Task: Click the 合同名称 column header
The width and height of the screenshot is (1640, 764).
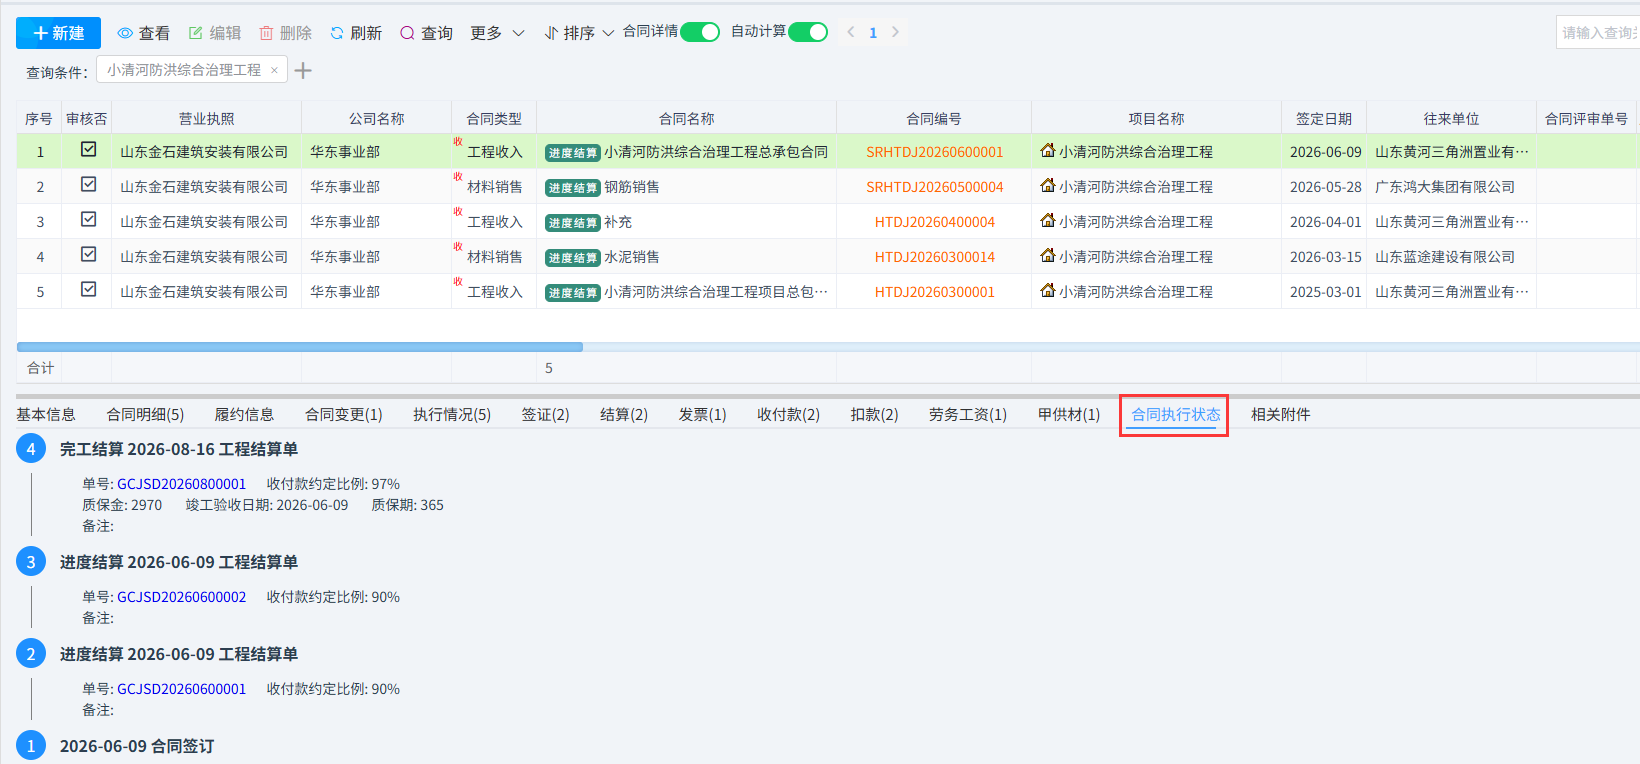Action: [686, 118]
